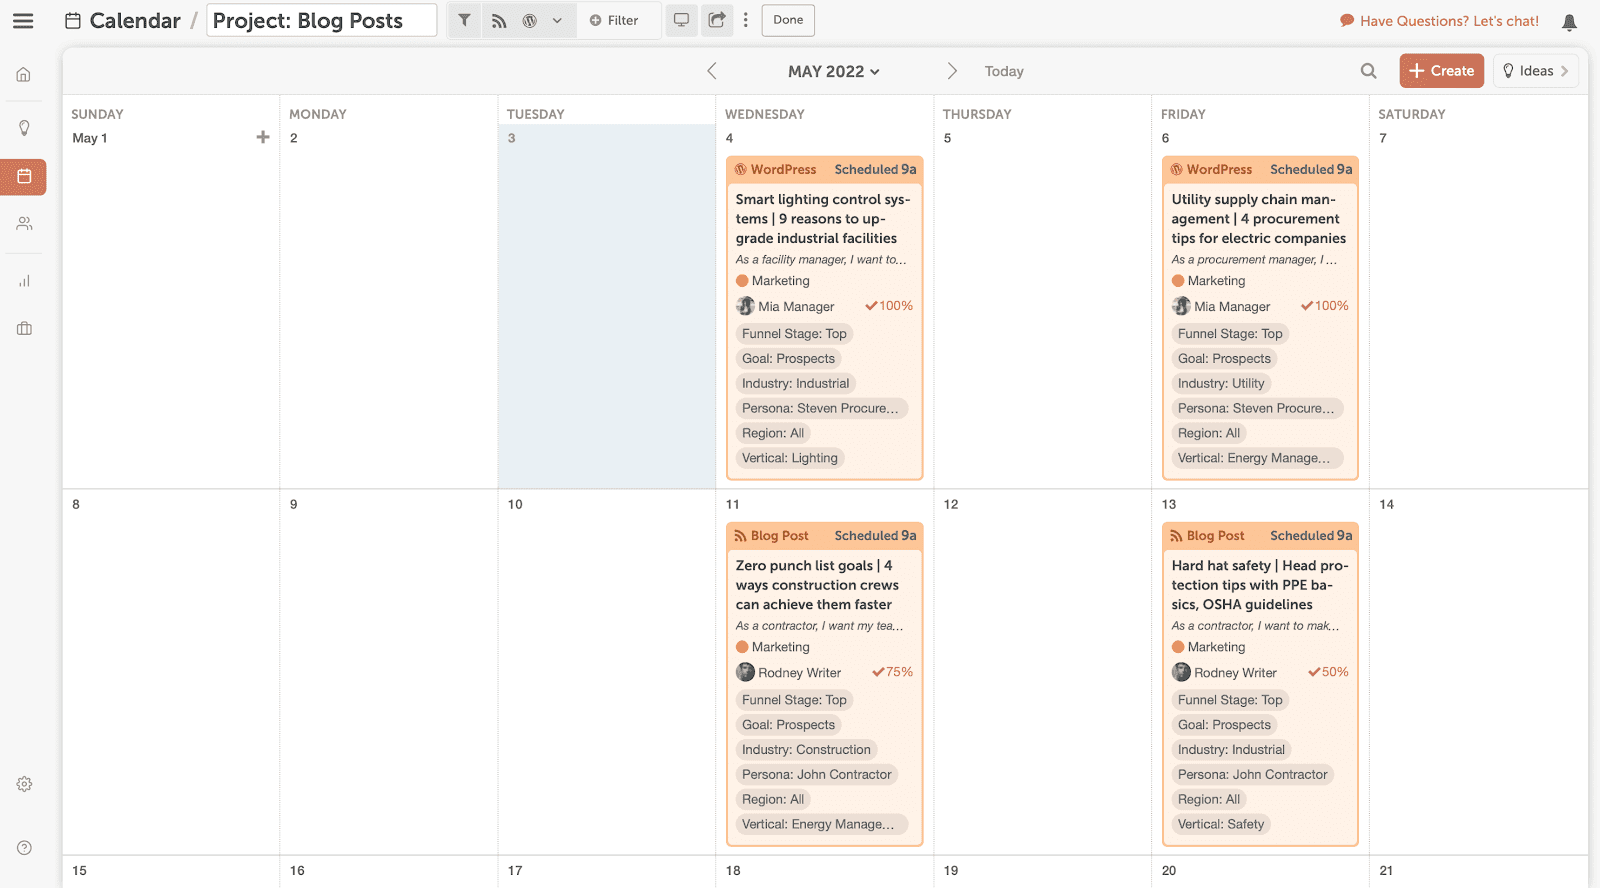This screenshot has width=1600, height=888.
Task: Click Rodney Writer avatar on Zero punch card
Action: pos(746,672)
